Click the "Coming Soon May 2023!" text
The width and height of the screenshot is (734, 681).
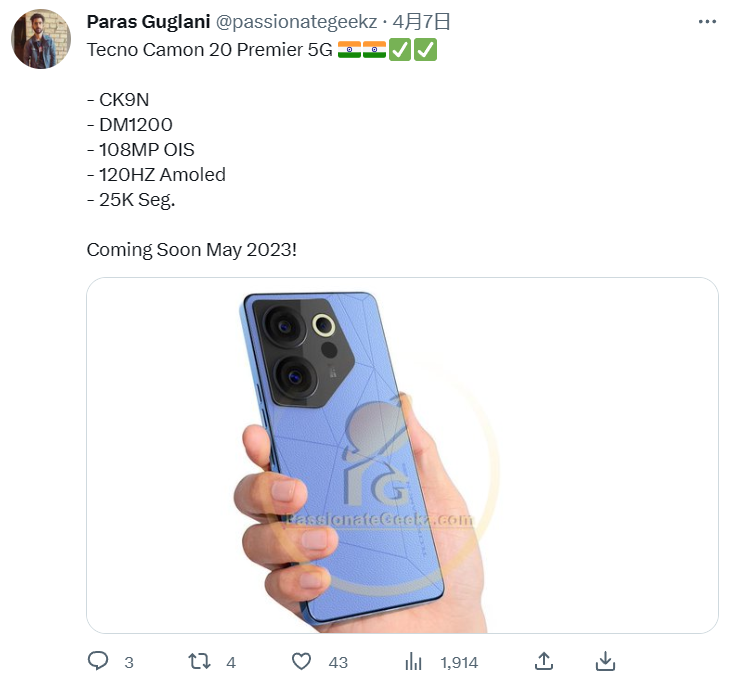[191, 249]
